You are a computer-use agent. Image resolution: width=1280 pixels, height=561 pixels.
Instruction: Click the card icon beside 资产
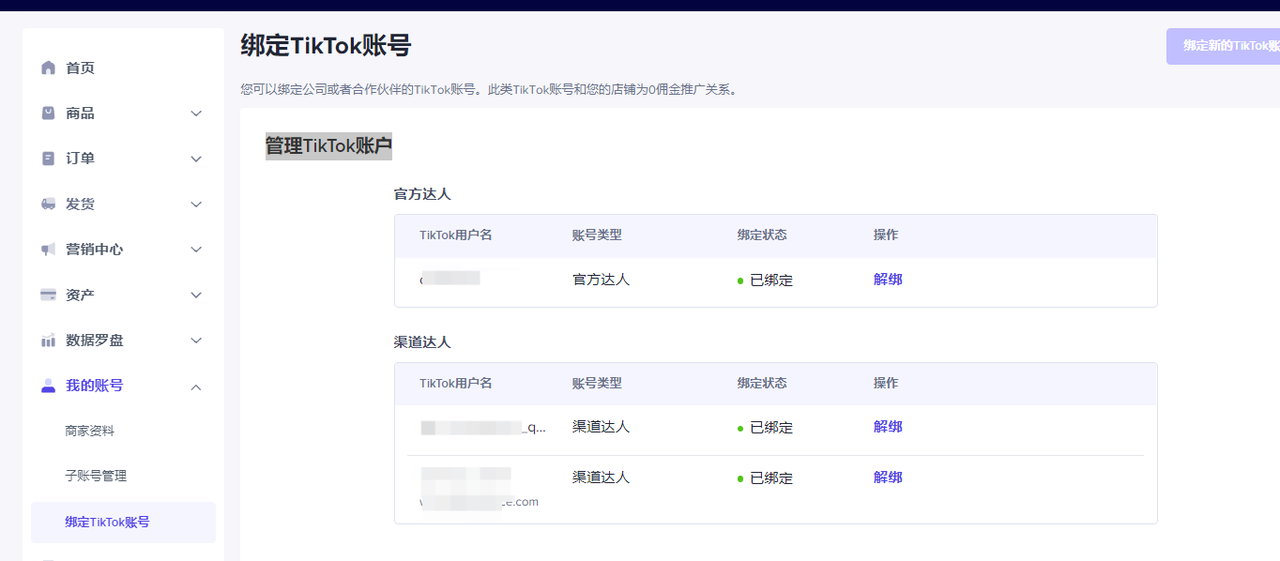point(48,295)
